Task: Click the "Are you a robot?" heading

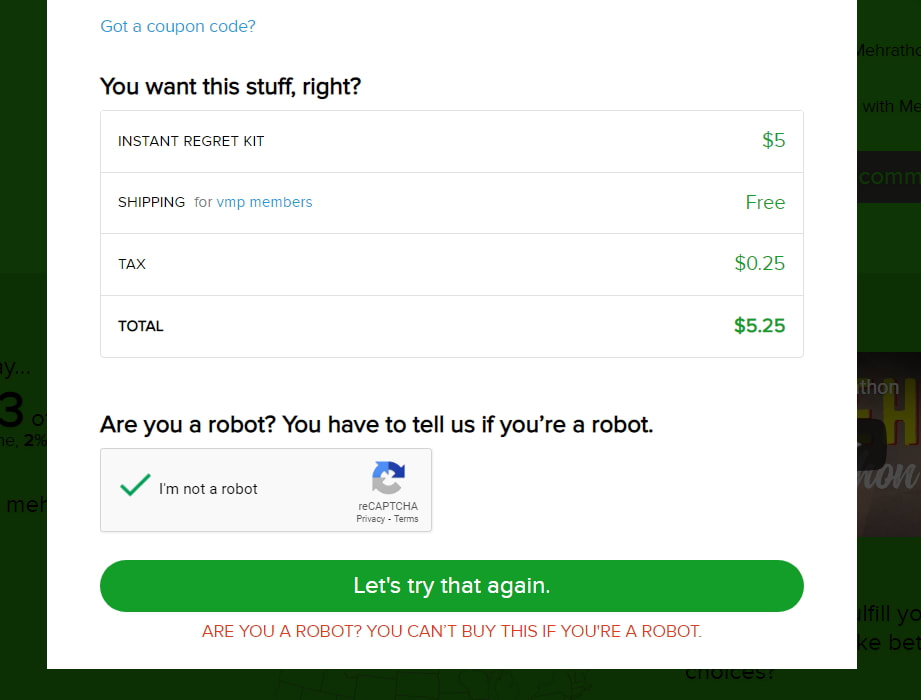Action: tap(376, 424)
